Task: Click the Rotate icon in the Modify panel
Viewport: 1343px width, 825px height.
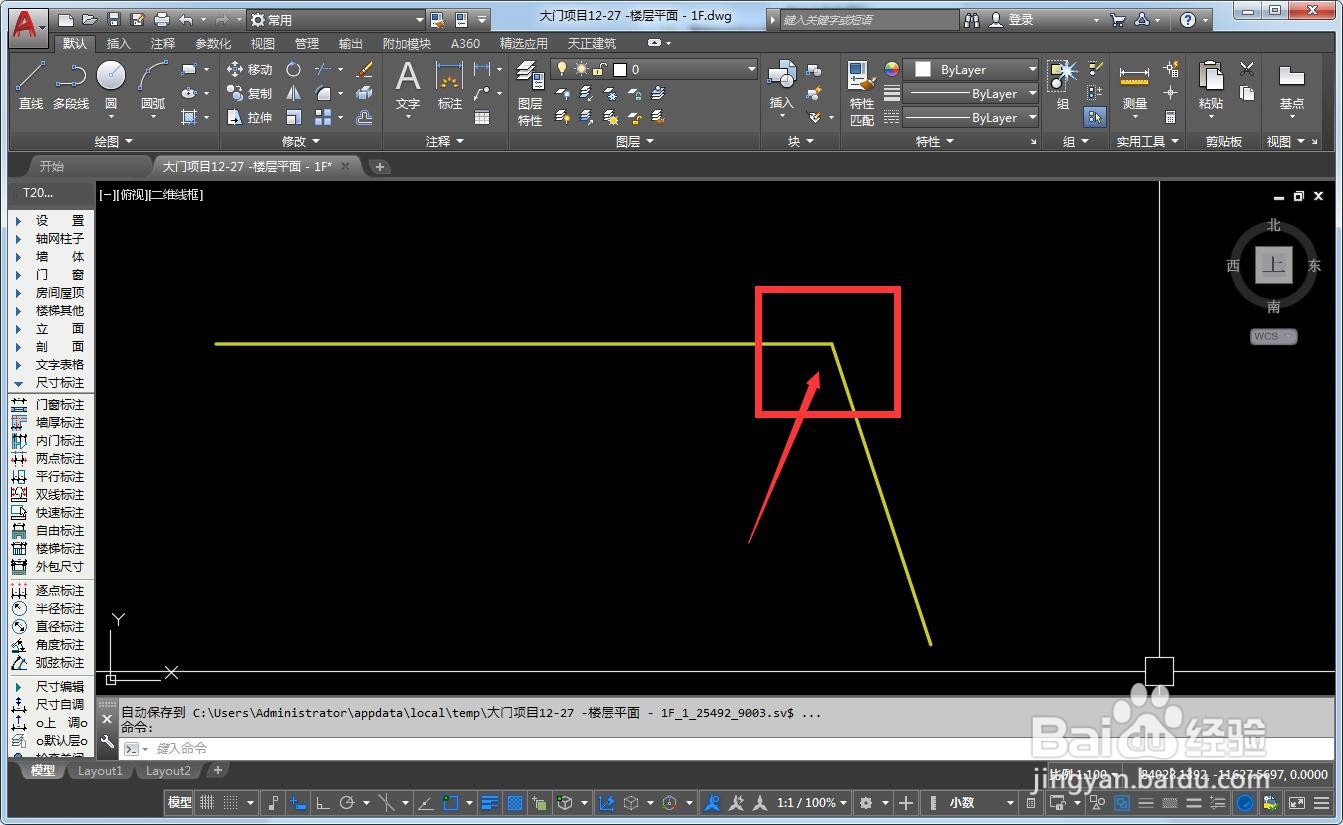Action: [x=293, y=69]
